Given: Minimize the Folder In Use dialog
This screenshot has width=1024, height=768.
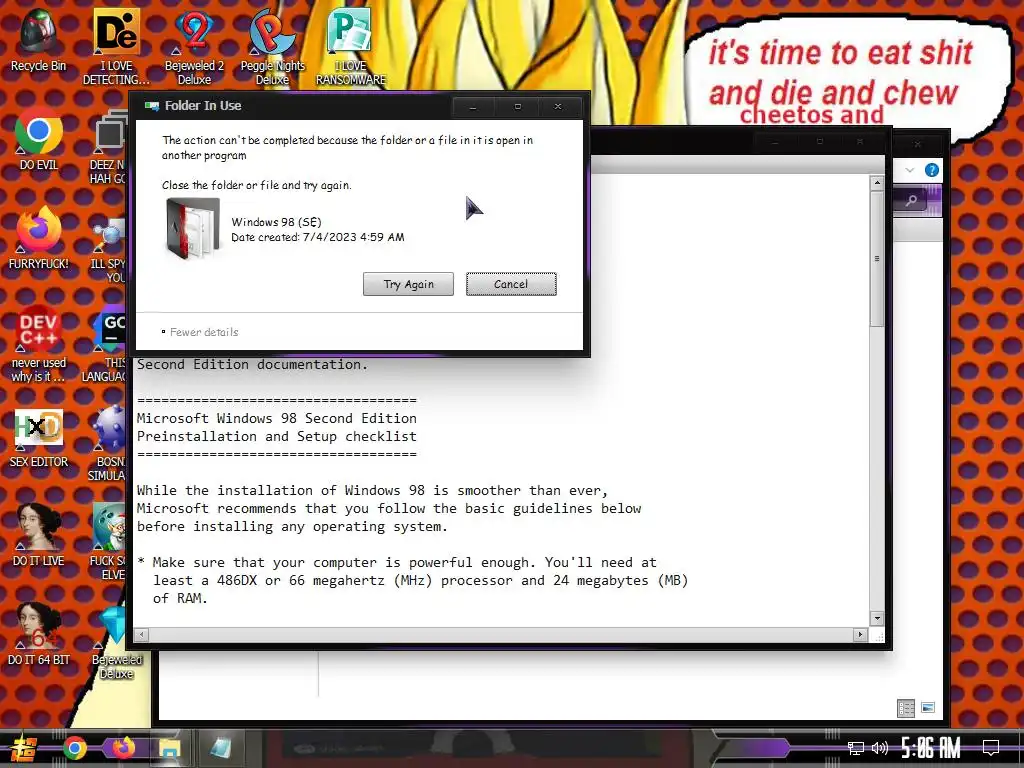Looking at the screenshot, I should [x=473, y=106].
